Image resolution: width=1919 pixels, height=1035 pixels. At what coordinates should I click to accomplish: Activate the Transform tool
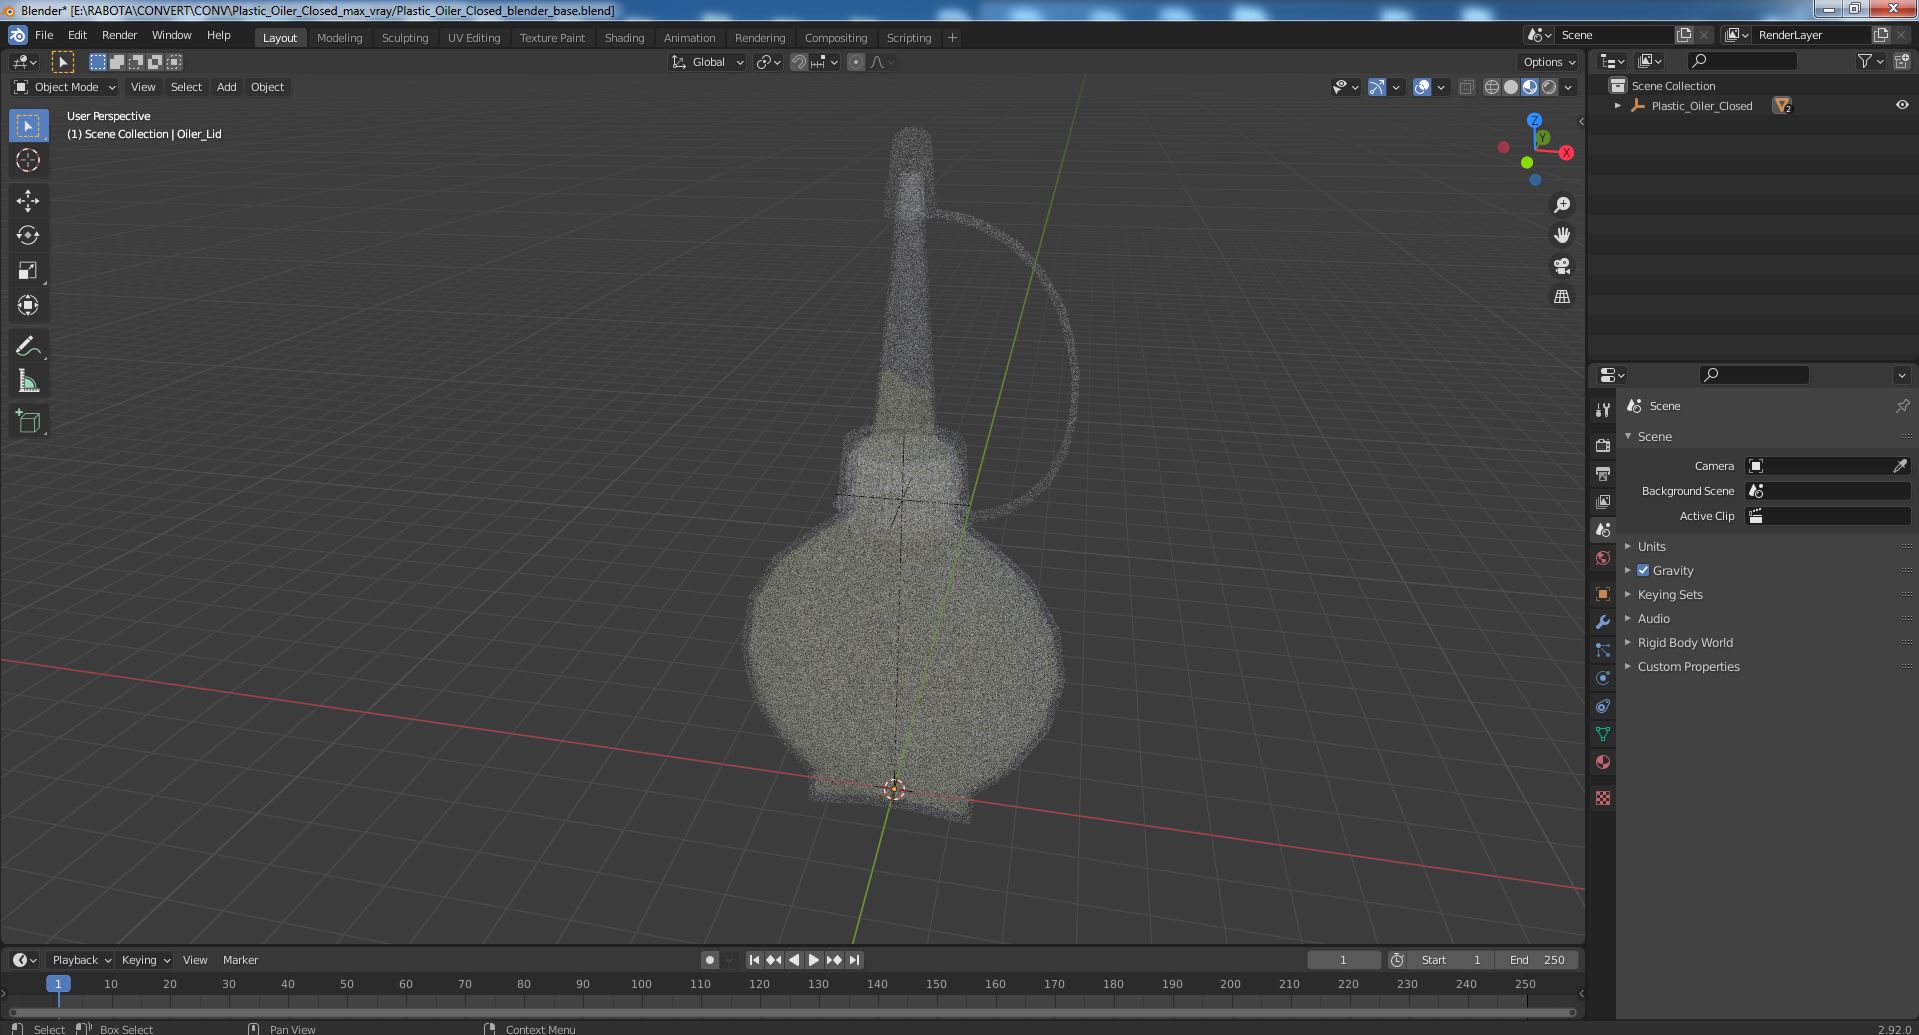click(28, 305)
